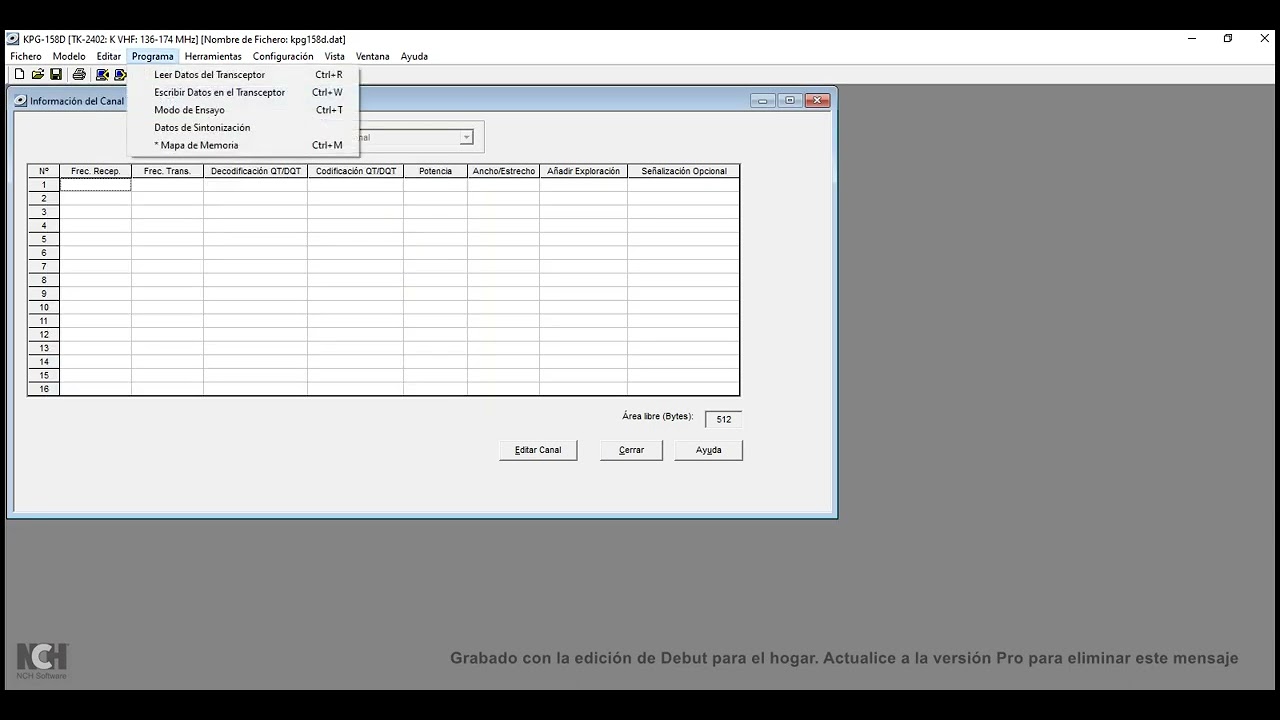
Task: Click the Señalización Opcional cell of row 10
Action: pyautogui.click(x=684, y=308)
